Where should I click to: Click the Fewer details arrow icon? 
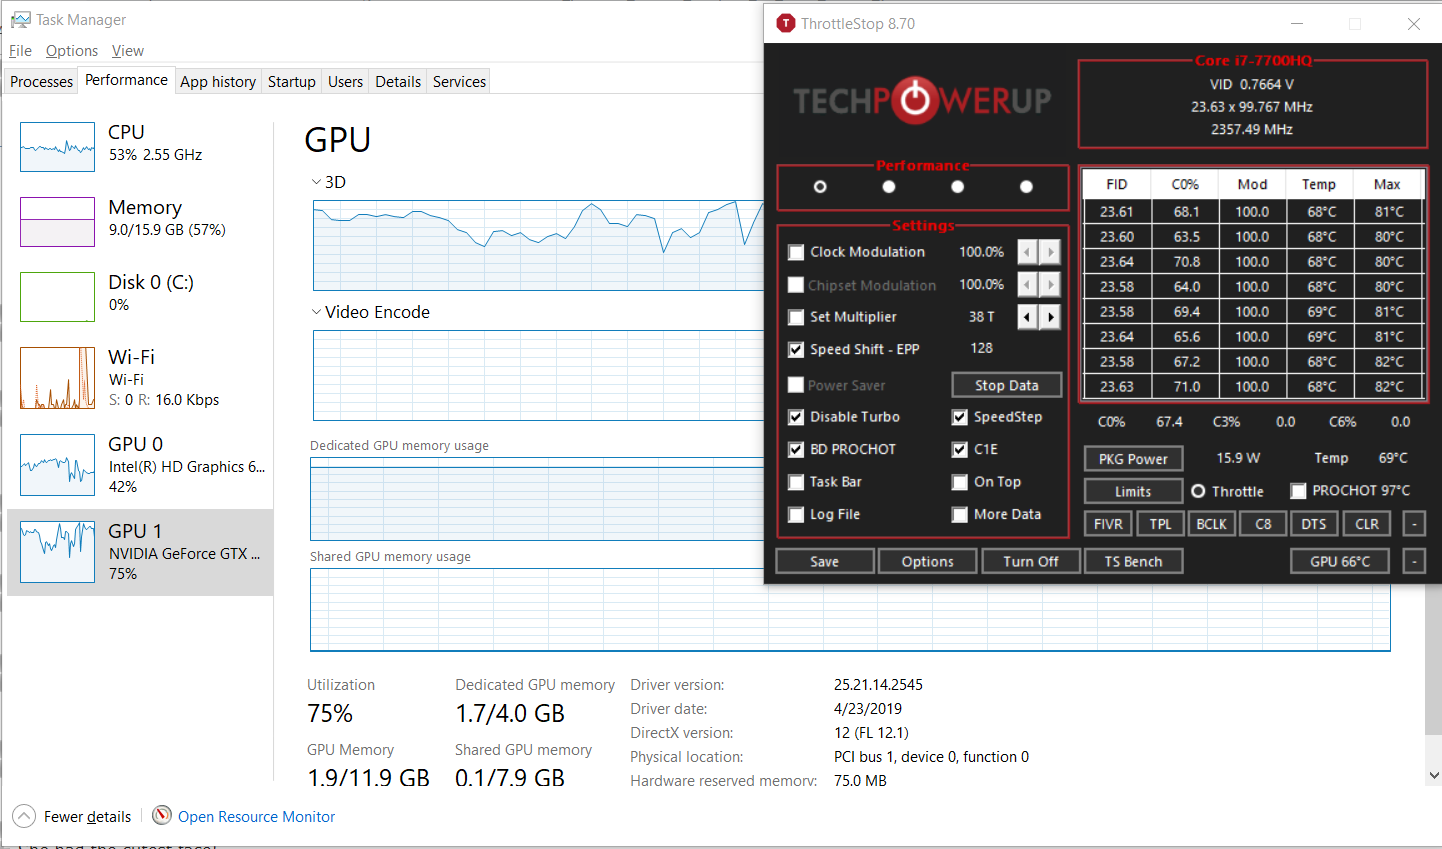(25, 816)
